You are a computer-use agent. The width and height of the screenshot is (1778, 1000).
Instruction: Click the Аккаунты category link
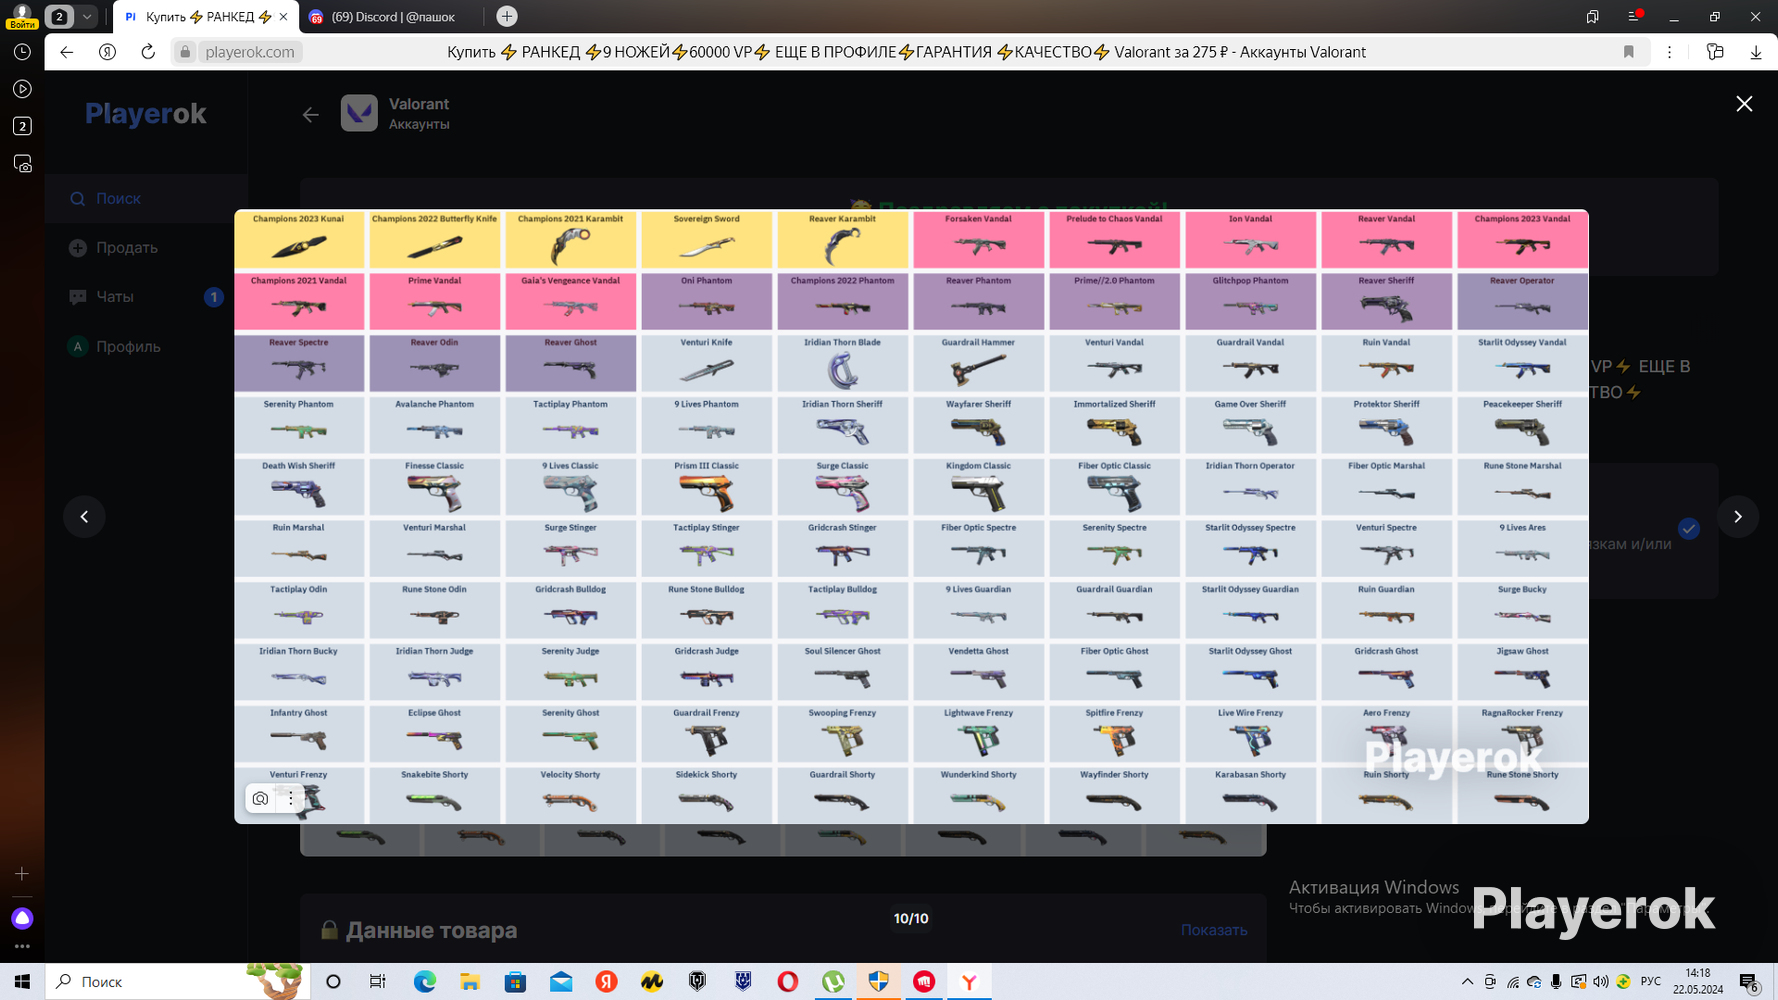click(419, 125)
